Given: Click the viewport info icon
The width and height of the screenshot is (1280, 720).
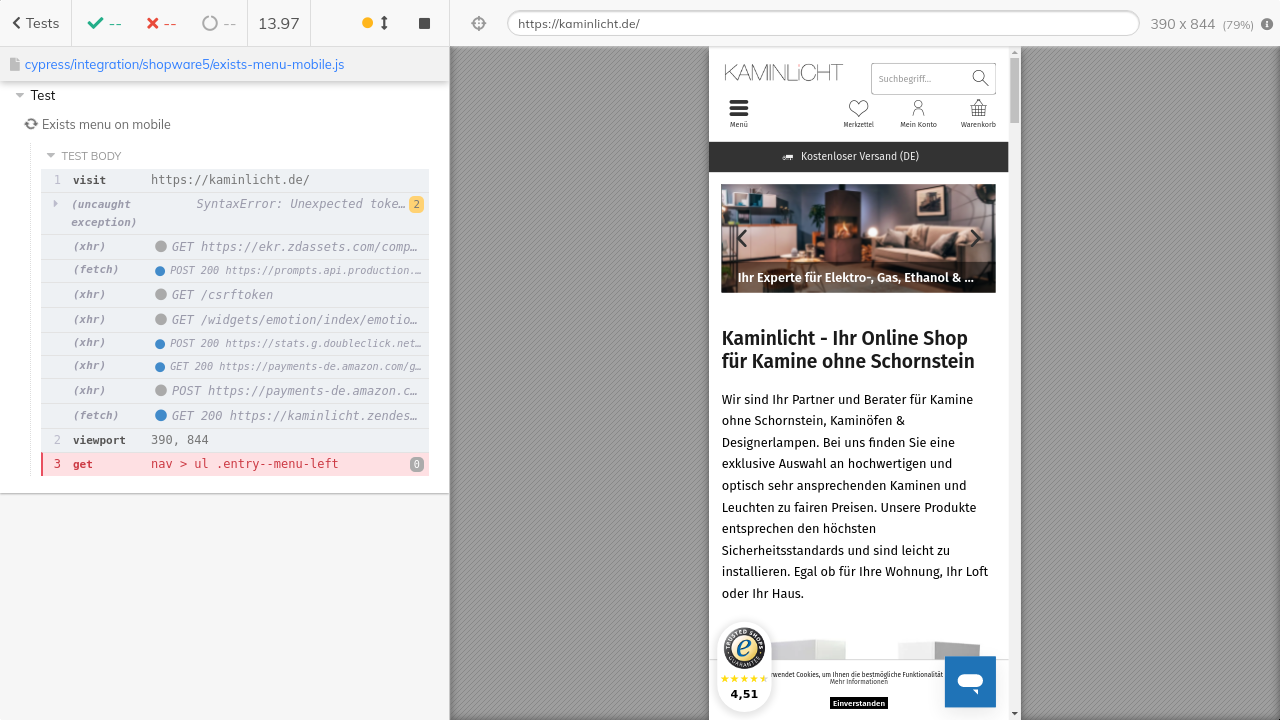Looking at the screenshot, I should (1267, 24).
